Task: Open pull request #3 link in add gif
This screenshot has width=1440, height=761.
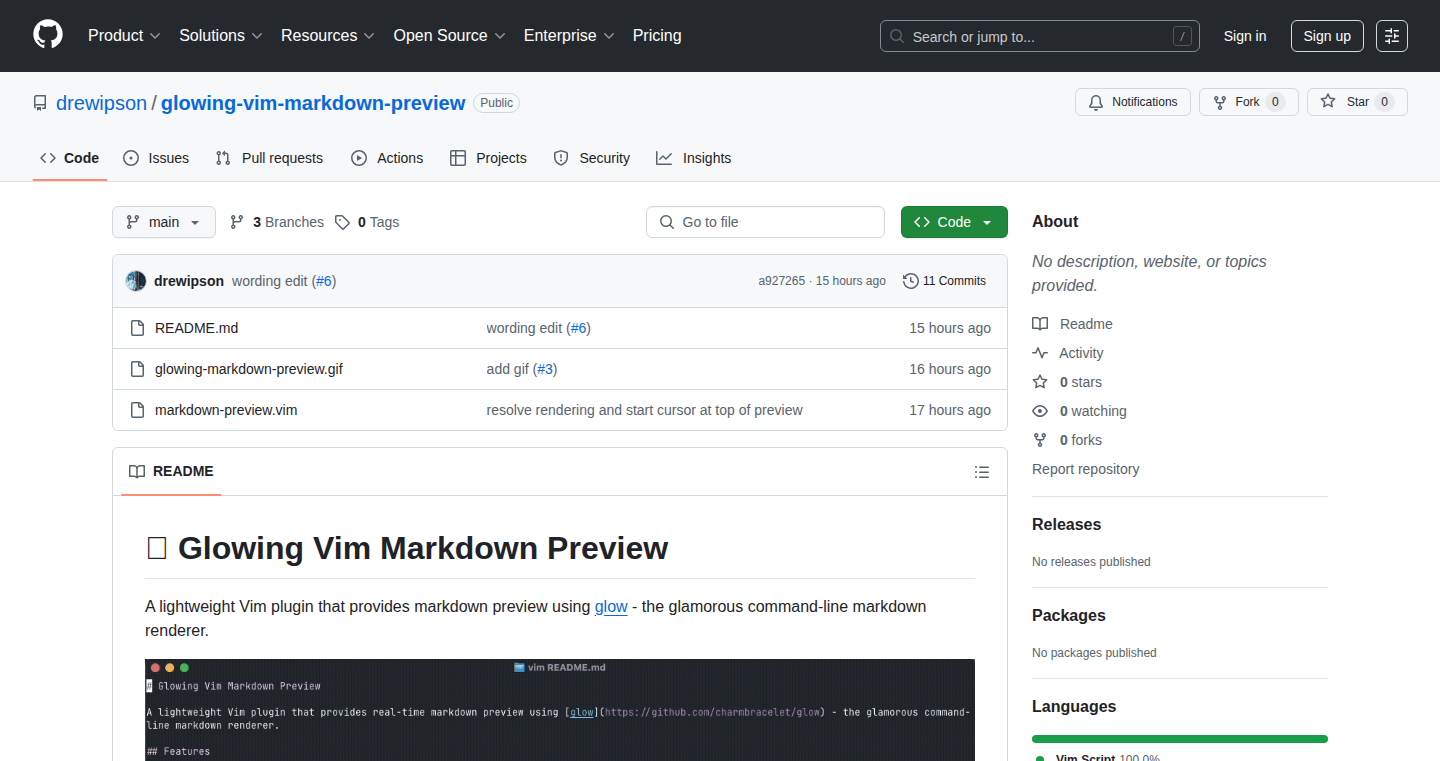Action: [x=545, y=369]
